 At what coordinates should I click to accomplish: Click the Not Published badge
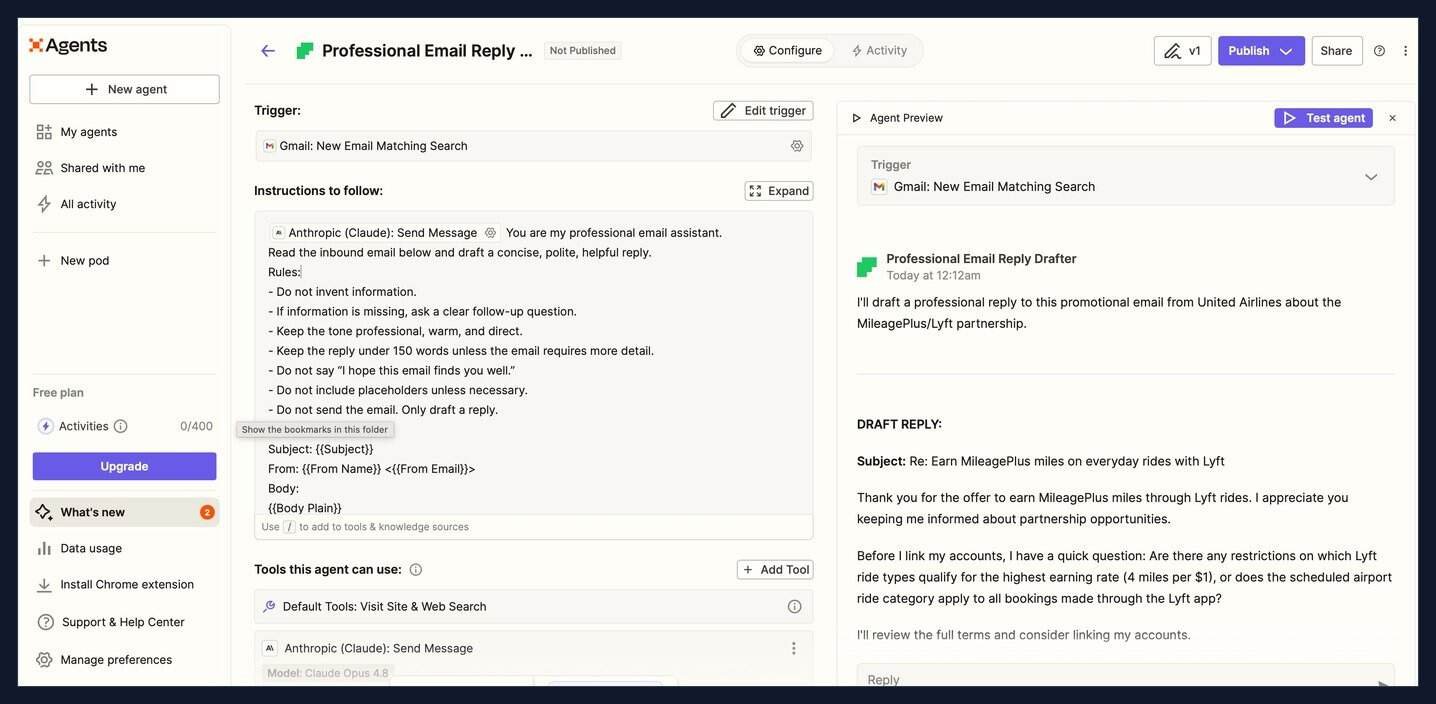pyautogui.click(x=583, y=50)
